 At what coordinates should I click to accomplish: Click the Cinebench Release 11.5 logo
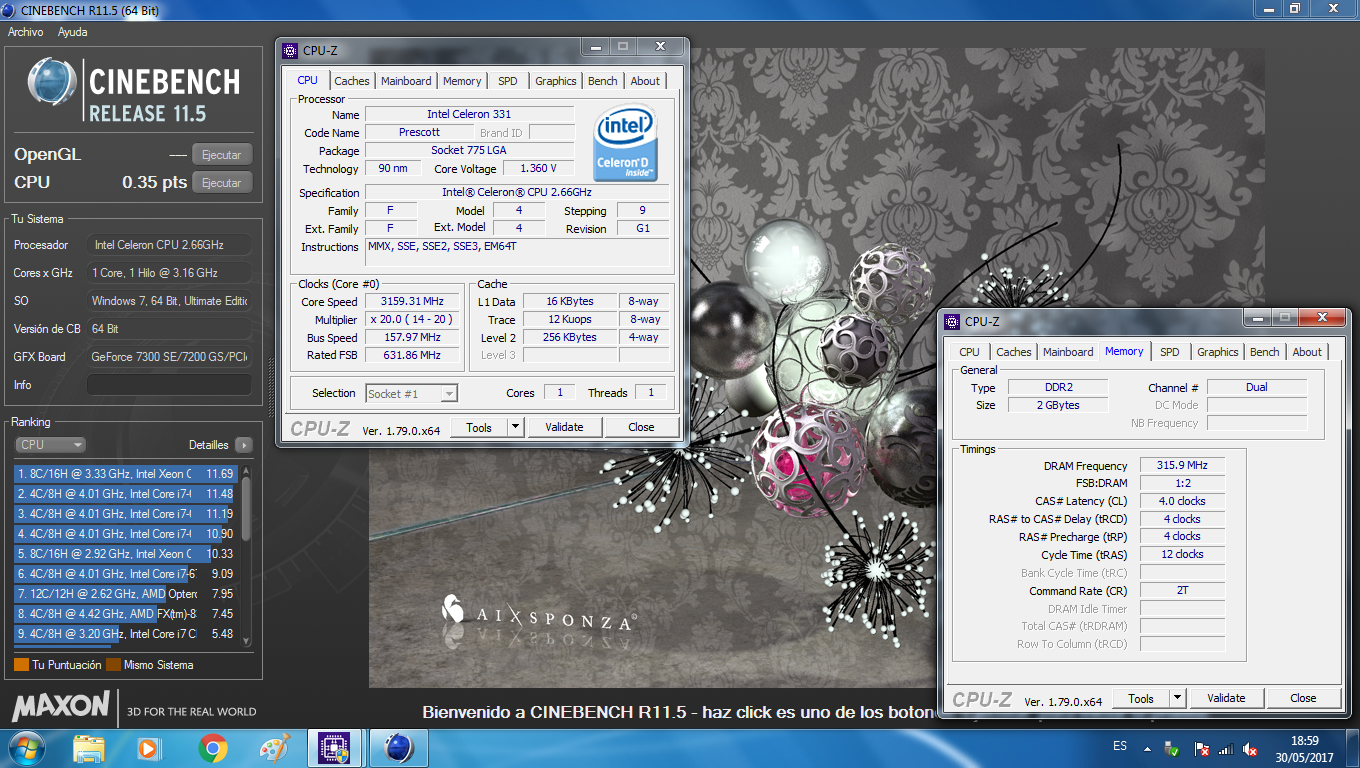(x=135, y=90)
